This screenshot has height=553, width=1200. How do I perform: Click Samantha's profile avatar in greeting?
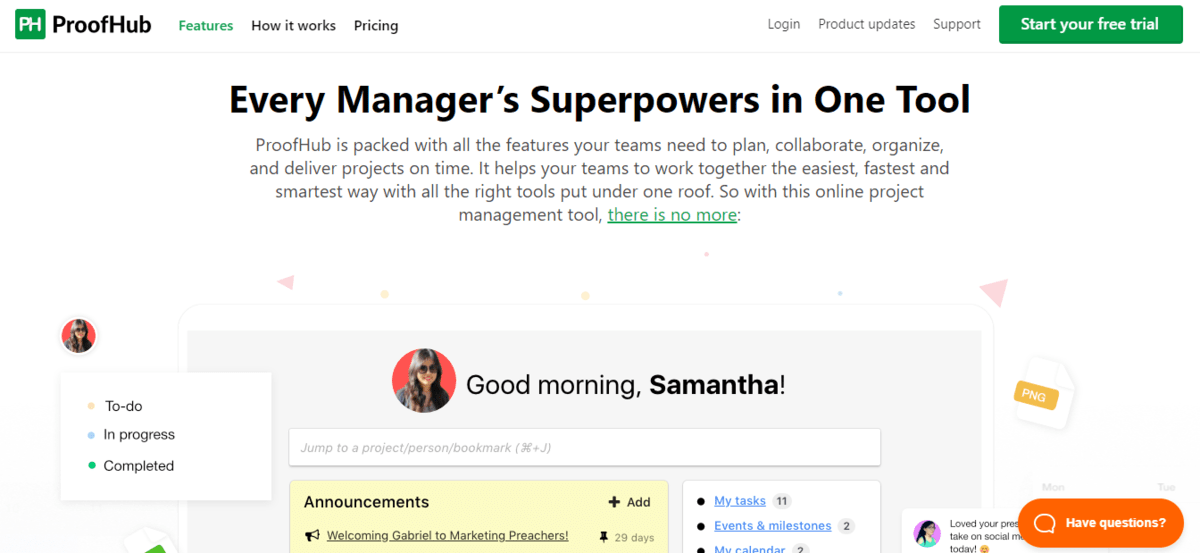(x=424, y=381)
